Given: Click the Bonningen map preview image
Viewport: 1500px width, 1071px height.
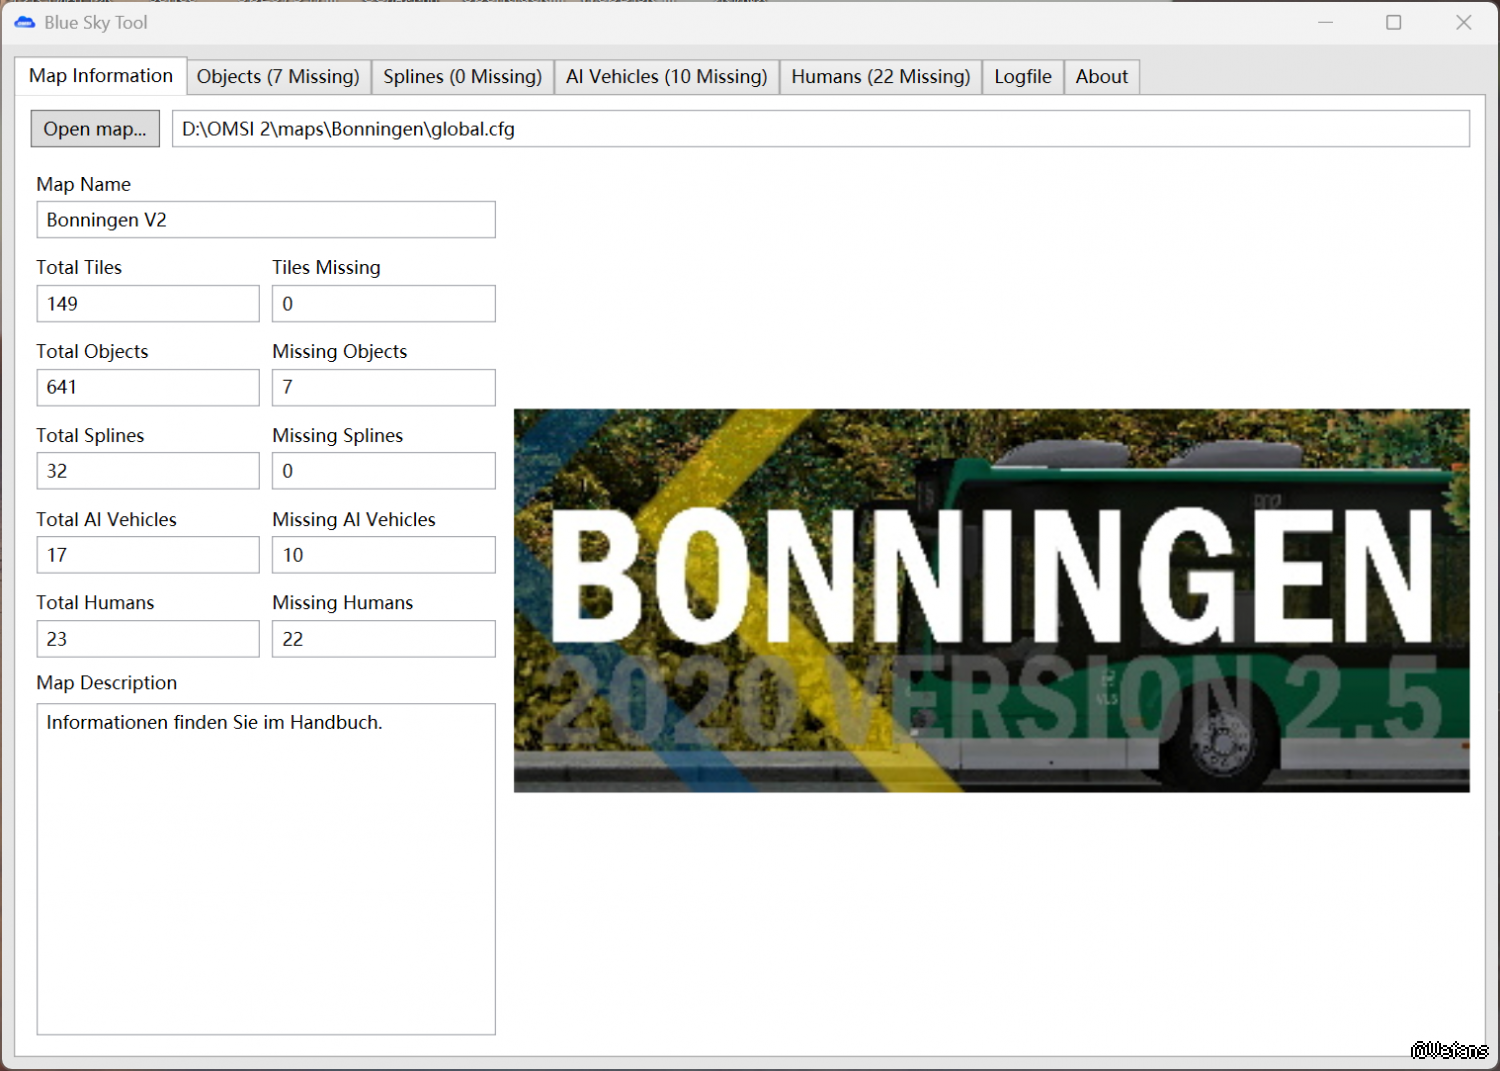Looking at the screenshot, I should coord(991,600).
